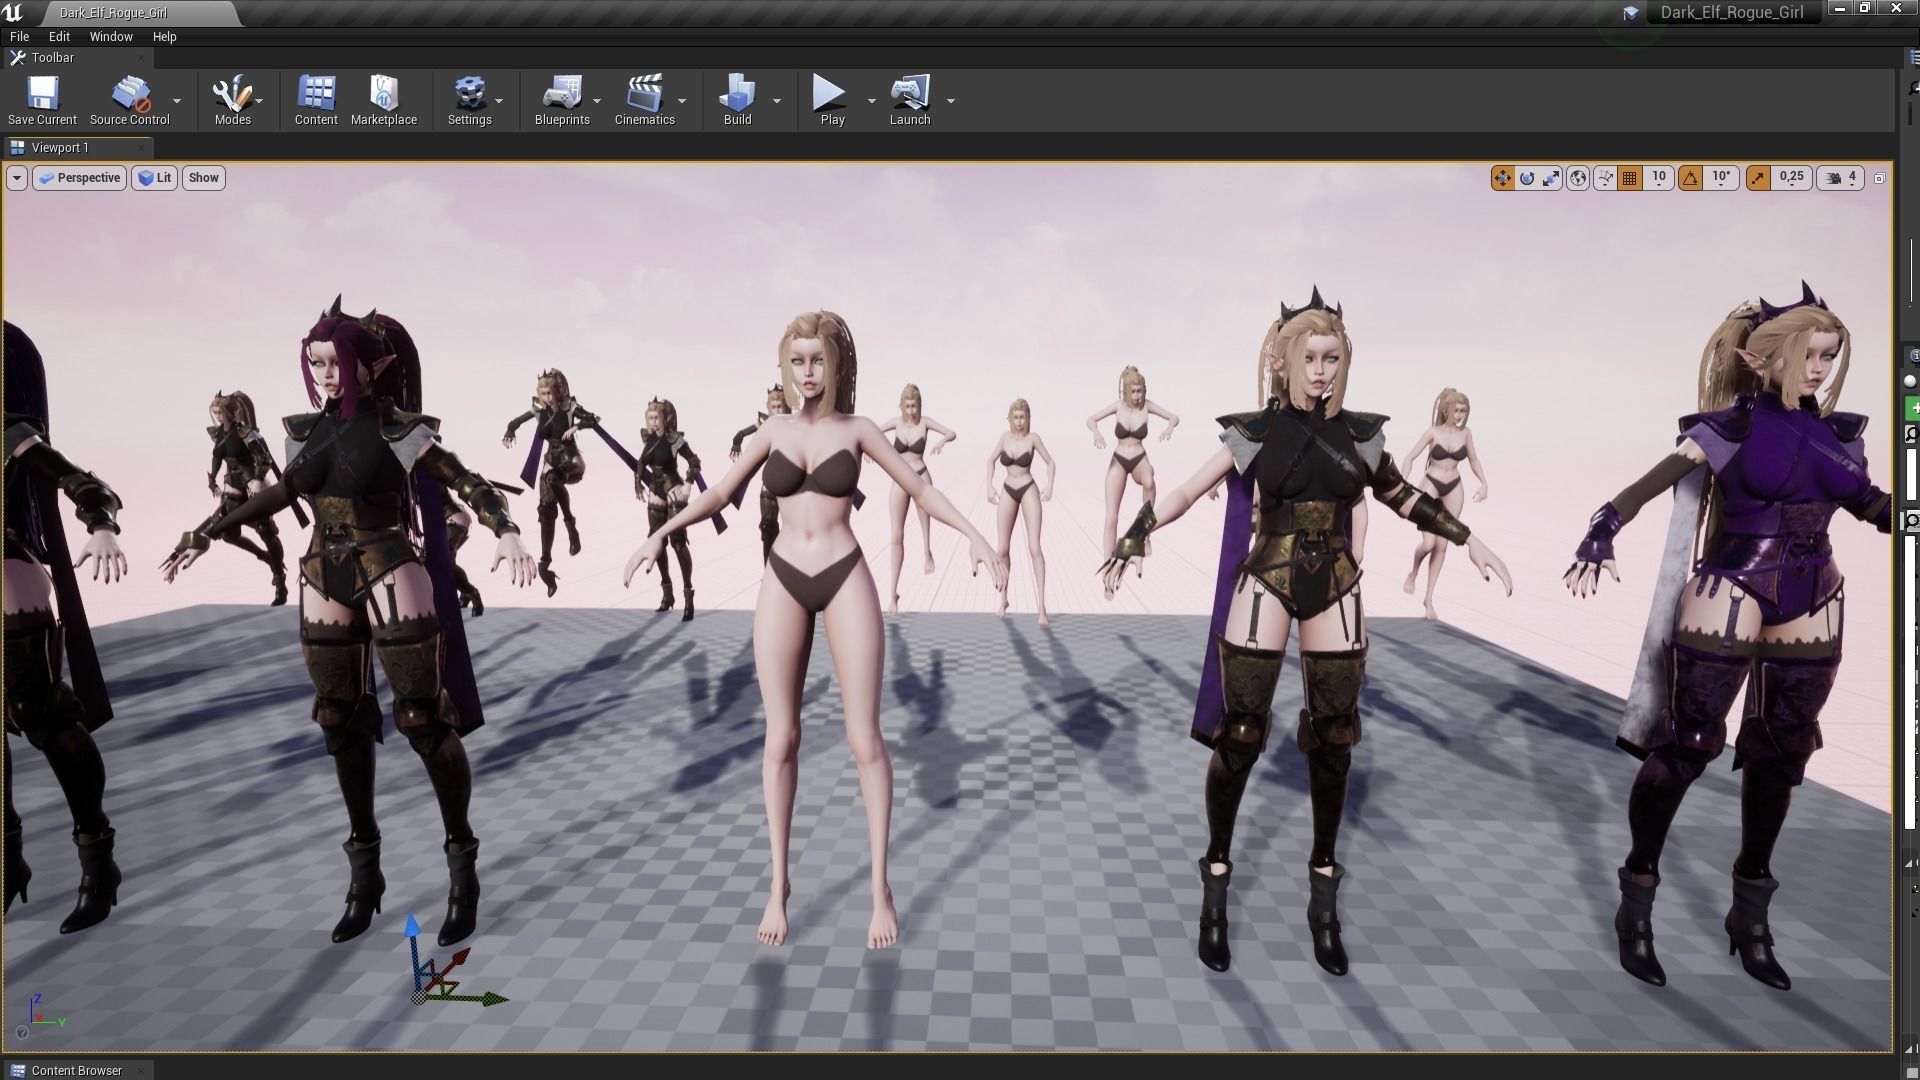This screenshot has height=1080, width=1920.
Task: Expand Modes dropdown arrow
Action: pyautogui.click(x=259, y=101)
